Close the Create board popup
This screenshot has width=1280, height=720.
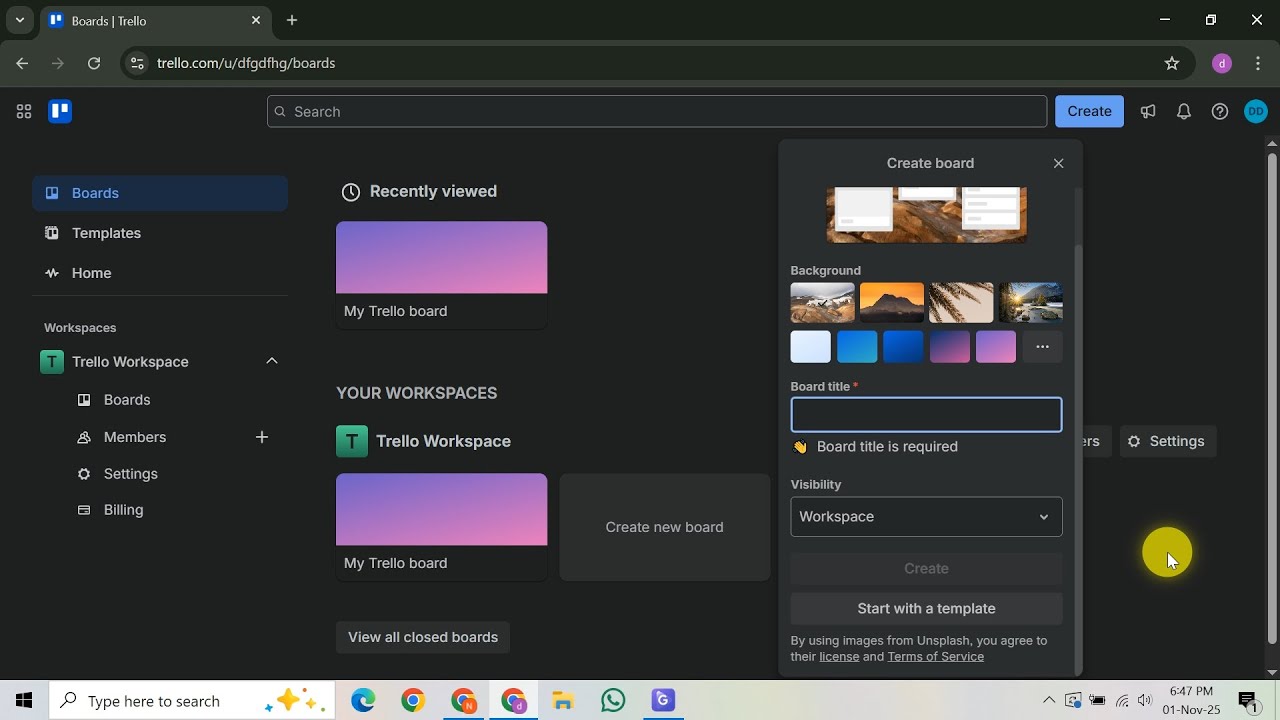pyautogui.click(x=1059, y=163)
